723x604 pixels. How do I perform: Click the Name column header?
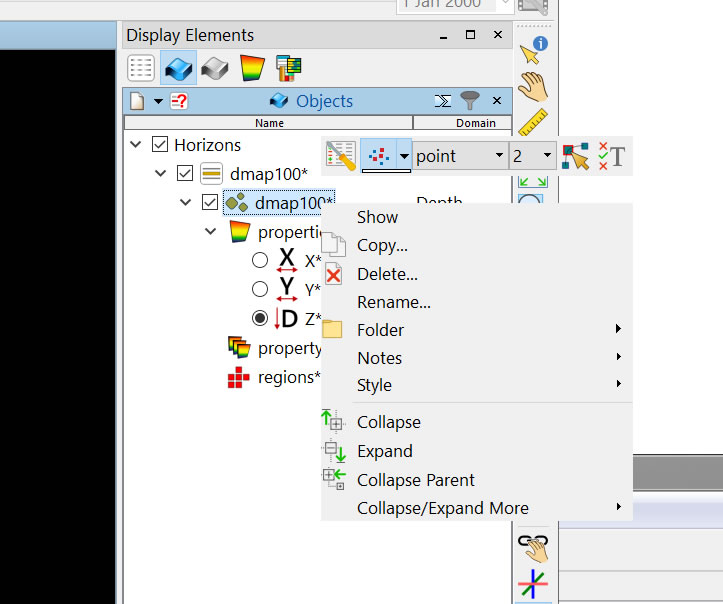pos(269,123)
